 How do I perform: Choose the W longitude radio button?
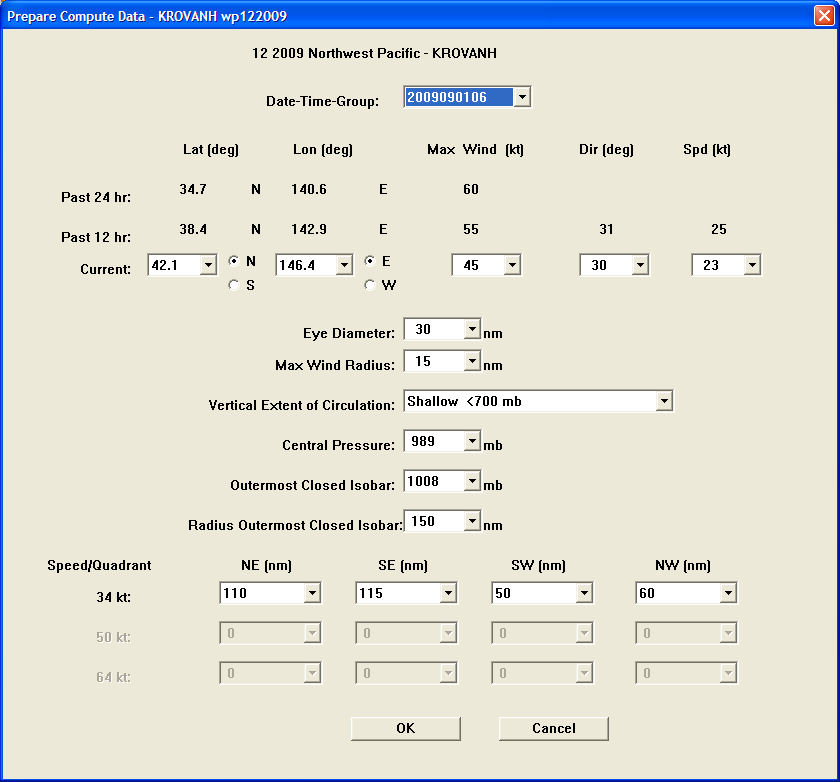[x=369, y=284]
